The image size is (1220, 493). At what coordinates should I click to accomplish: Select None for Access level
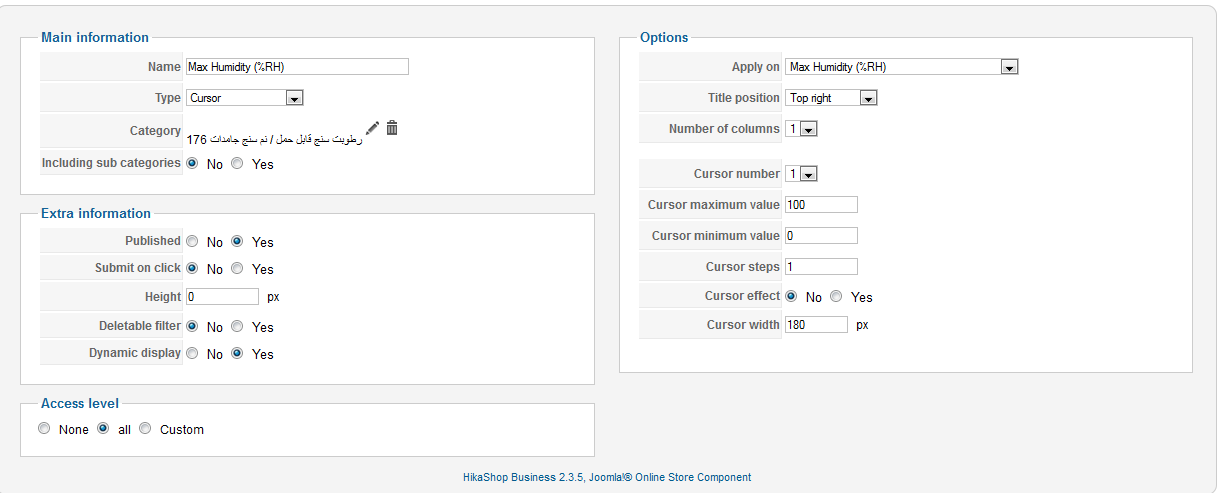[x=43, y=429]
